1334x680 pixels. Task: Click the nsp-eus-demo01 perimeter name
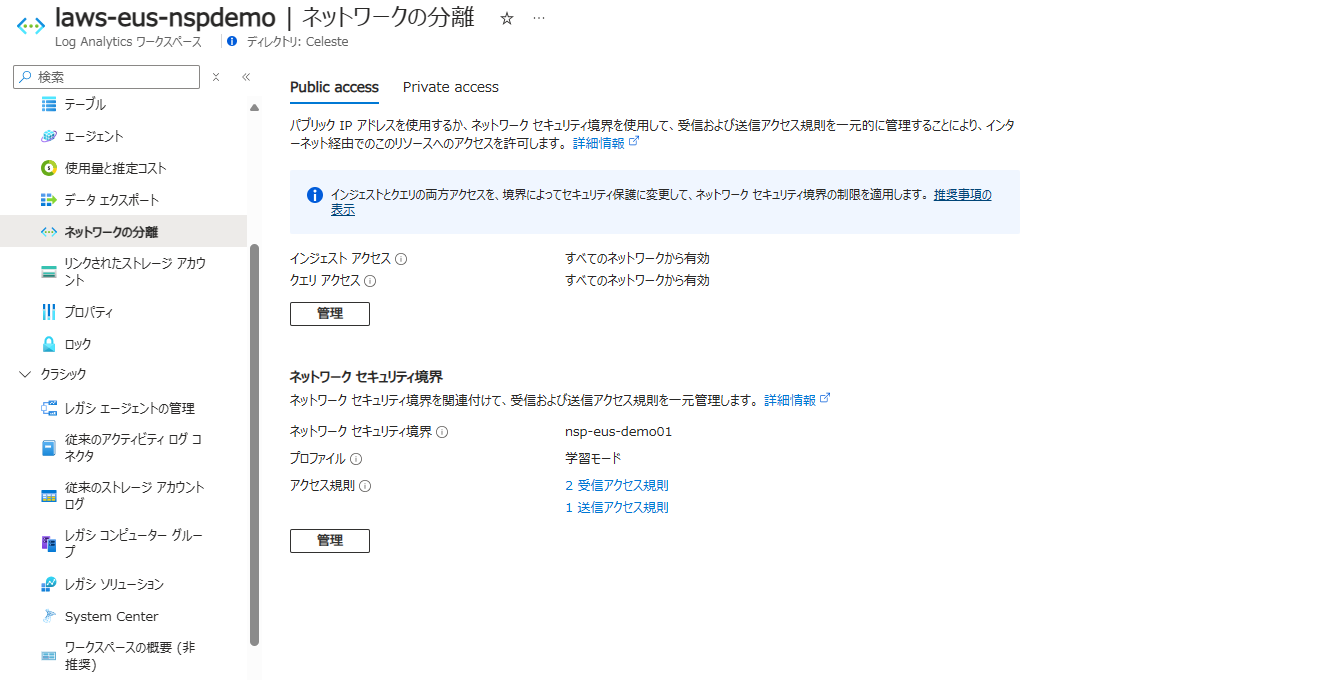click(x=619, y=432)
